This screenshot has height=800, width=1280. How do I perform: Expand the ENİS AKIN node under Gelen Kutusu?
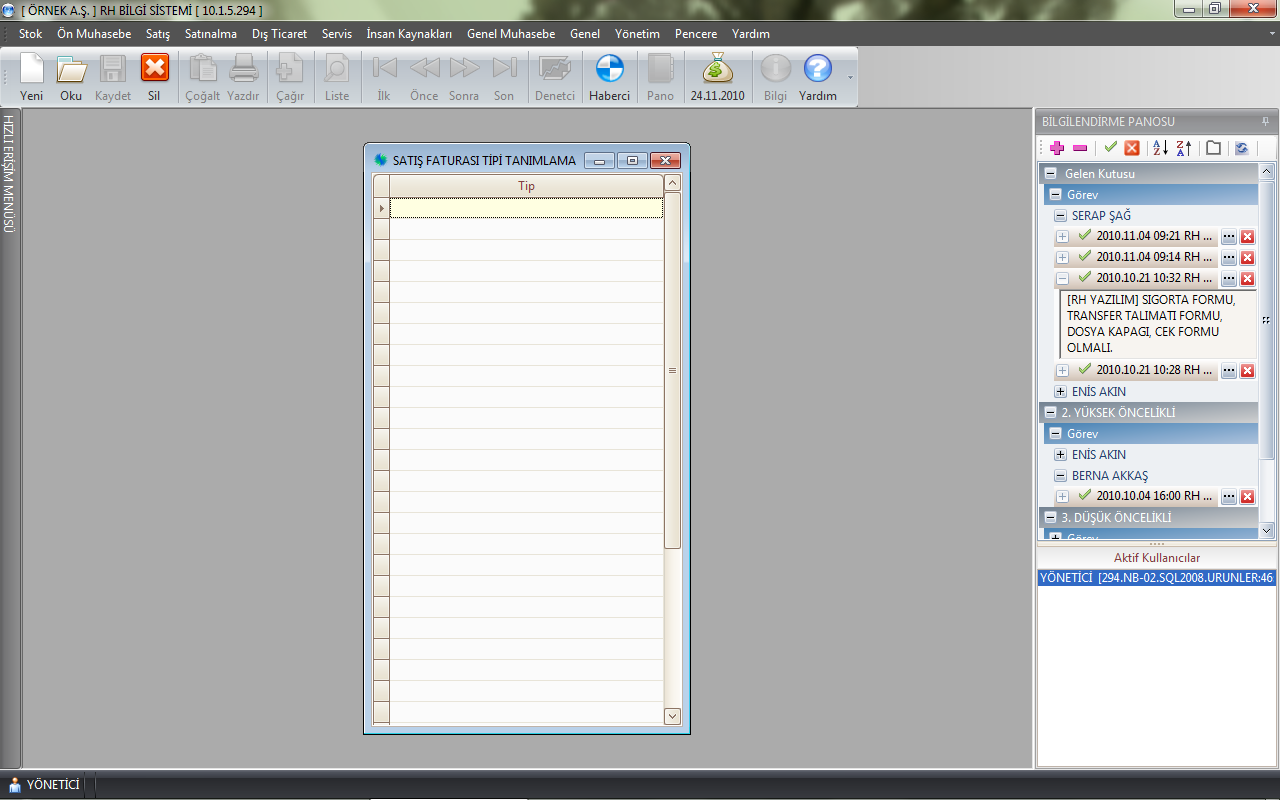1060,392
